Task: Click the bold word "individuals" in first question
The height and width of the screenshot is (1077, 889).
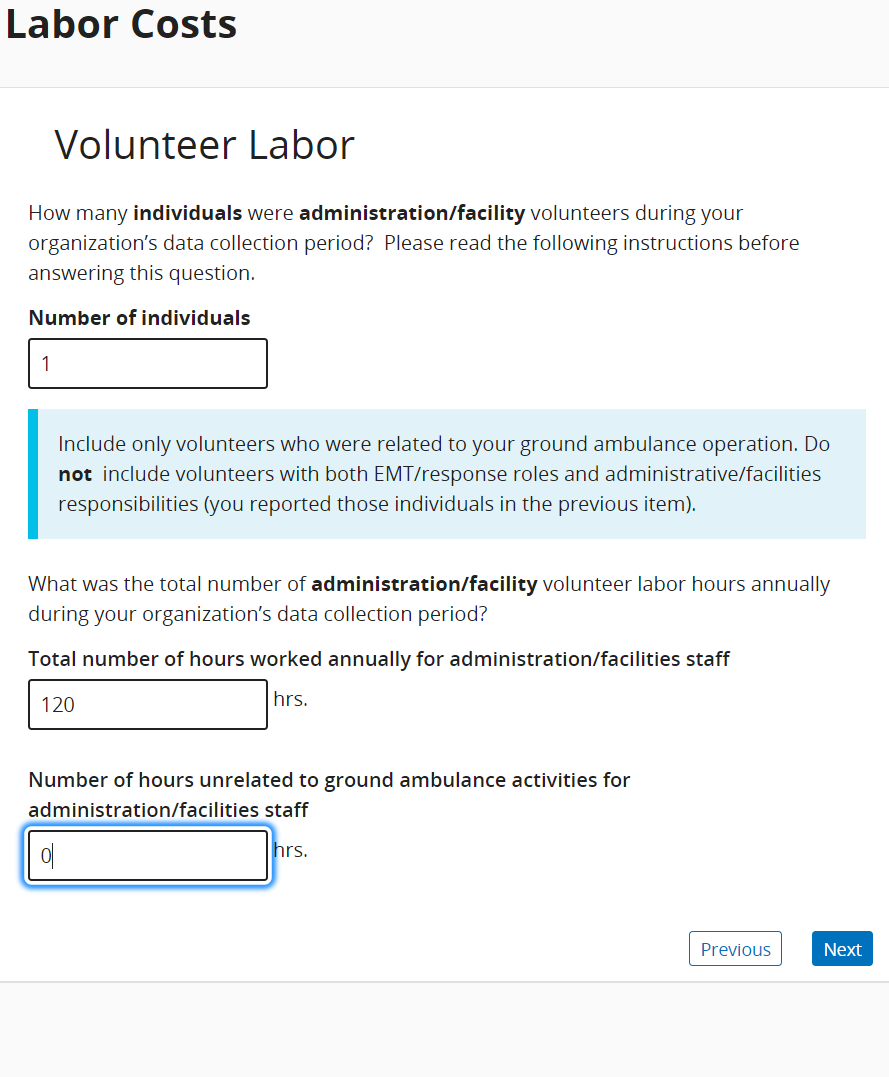Action: click(x=187, y=213)
